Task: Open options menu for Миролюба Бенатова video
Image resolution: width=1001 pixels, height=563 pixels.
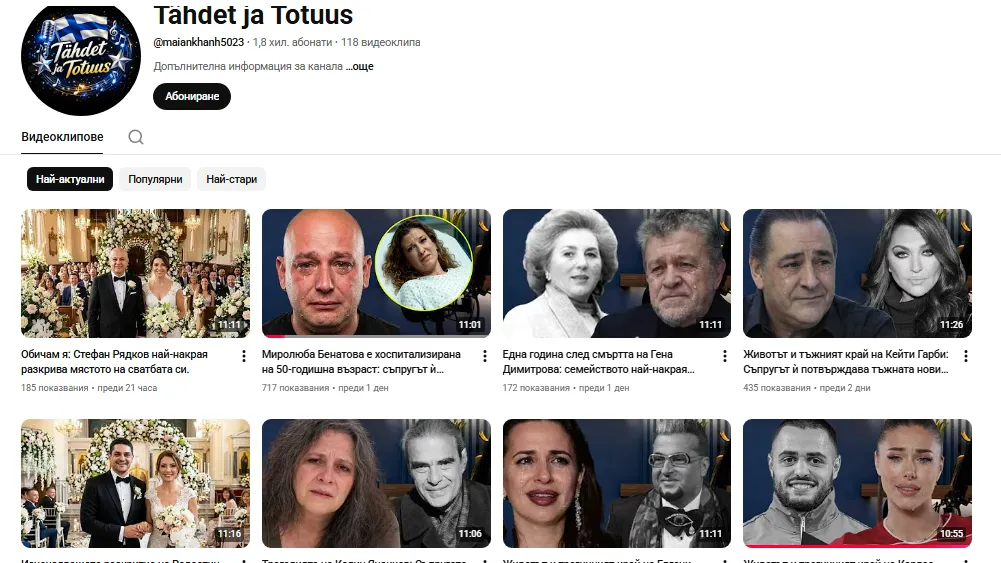Action: click(x=485, y=356)
